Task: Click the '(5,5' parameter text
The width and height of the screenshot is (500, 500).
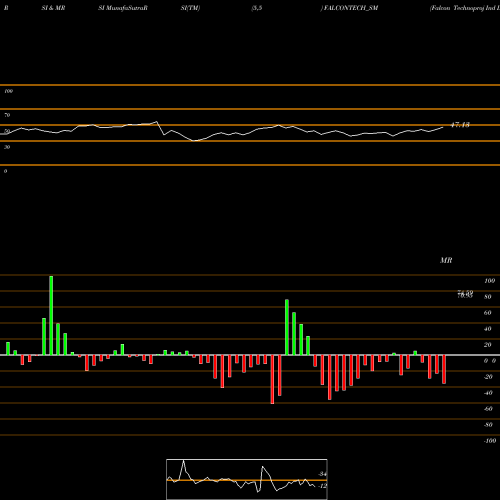Action: 257,8
